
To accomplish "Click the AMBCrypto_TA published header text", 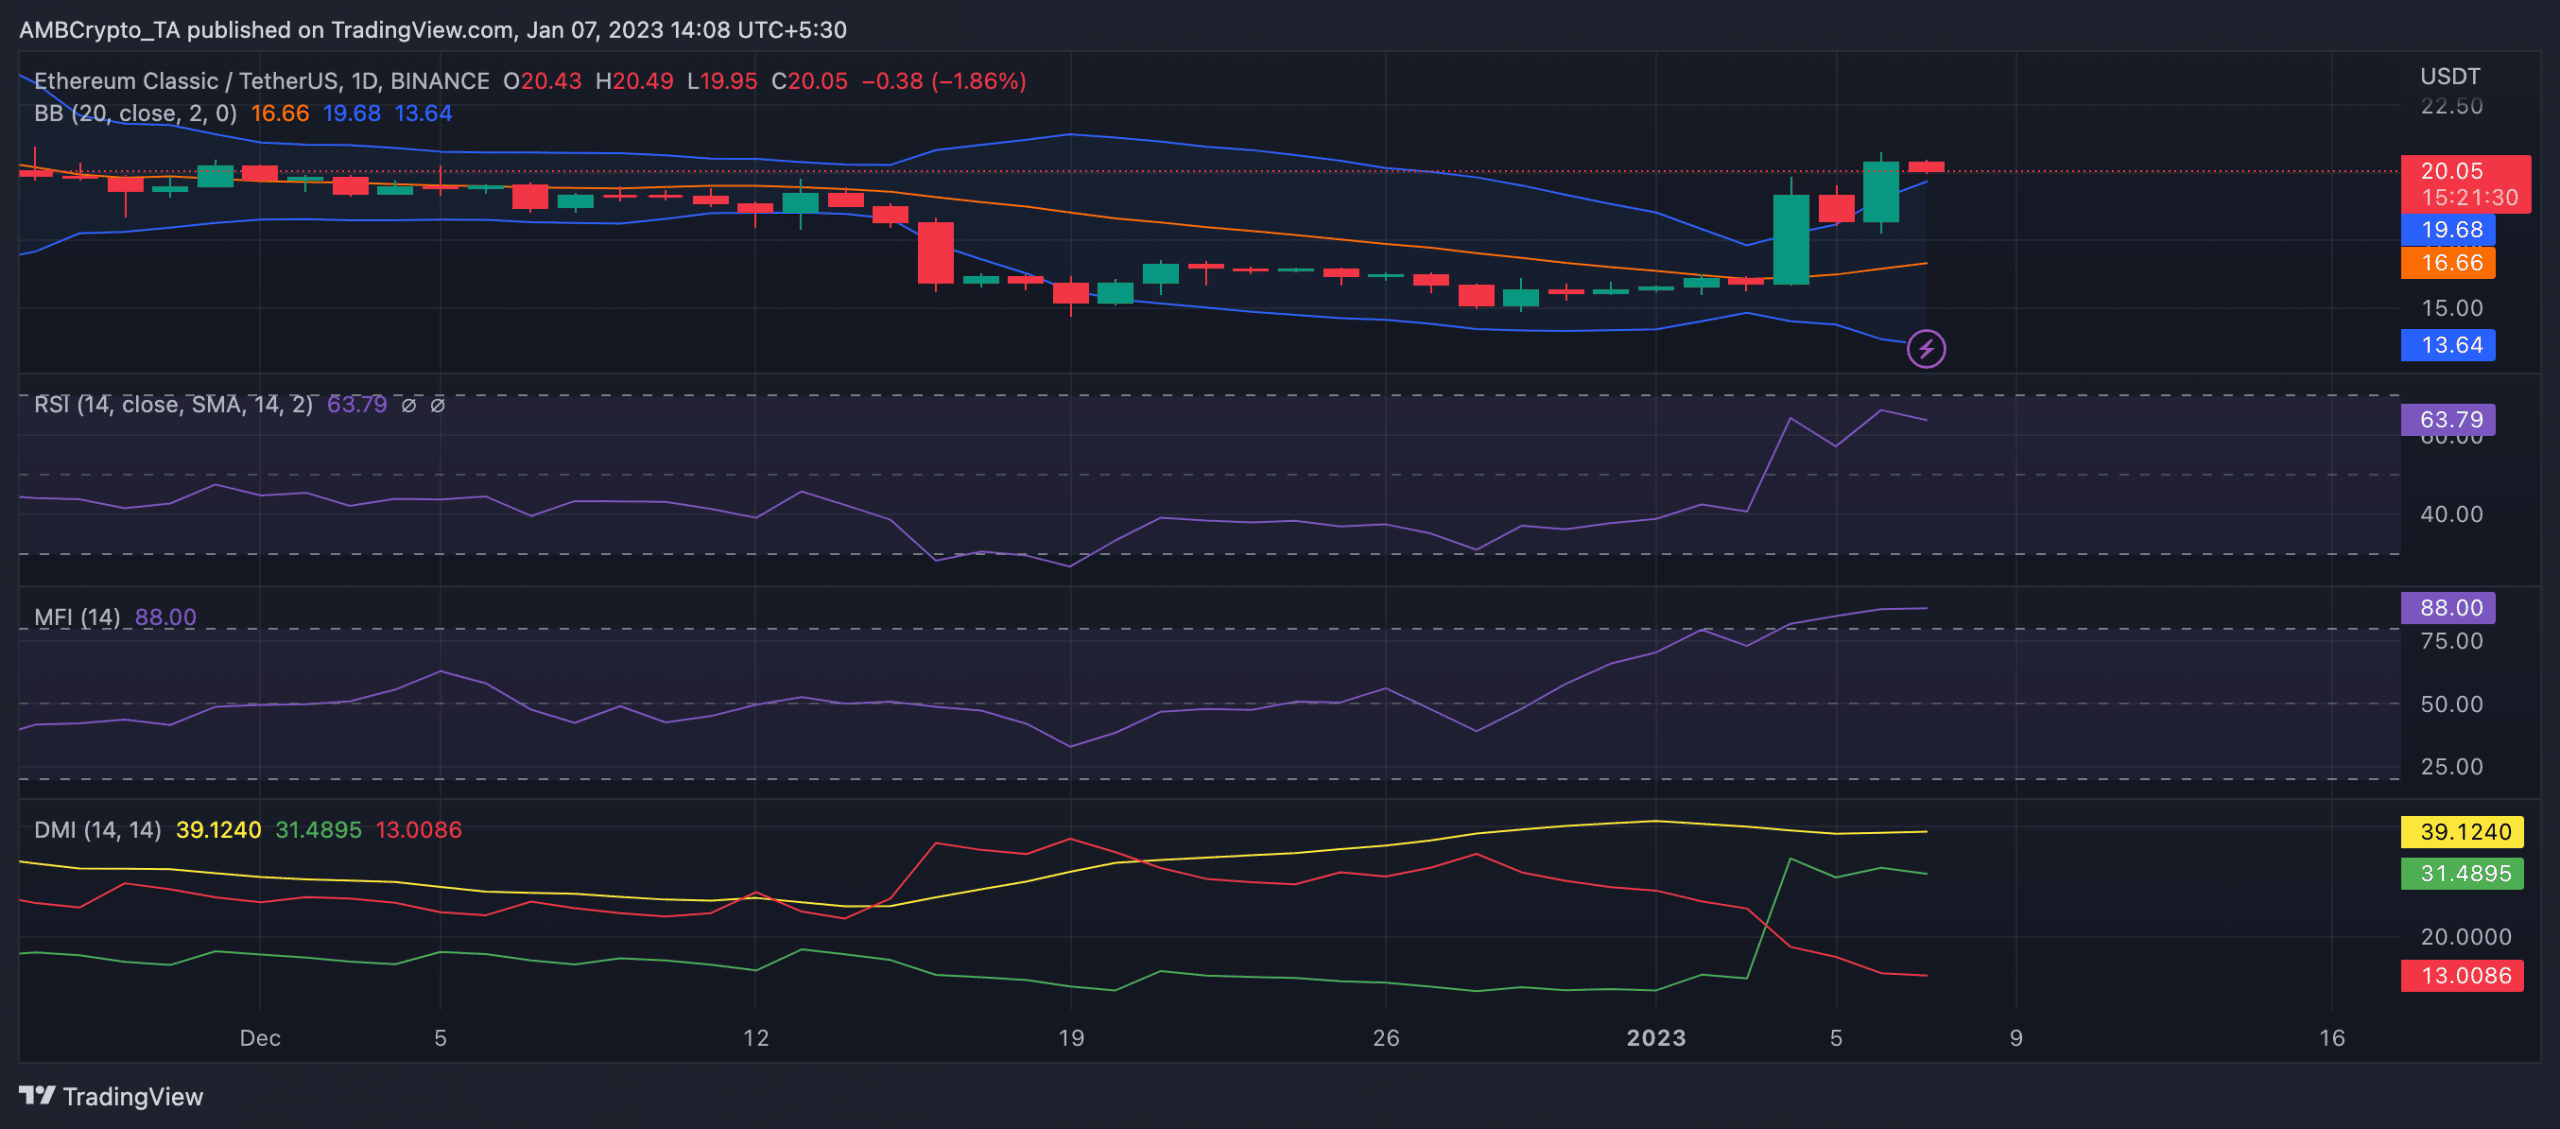I will click(433, 30).
